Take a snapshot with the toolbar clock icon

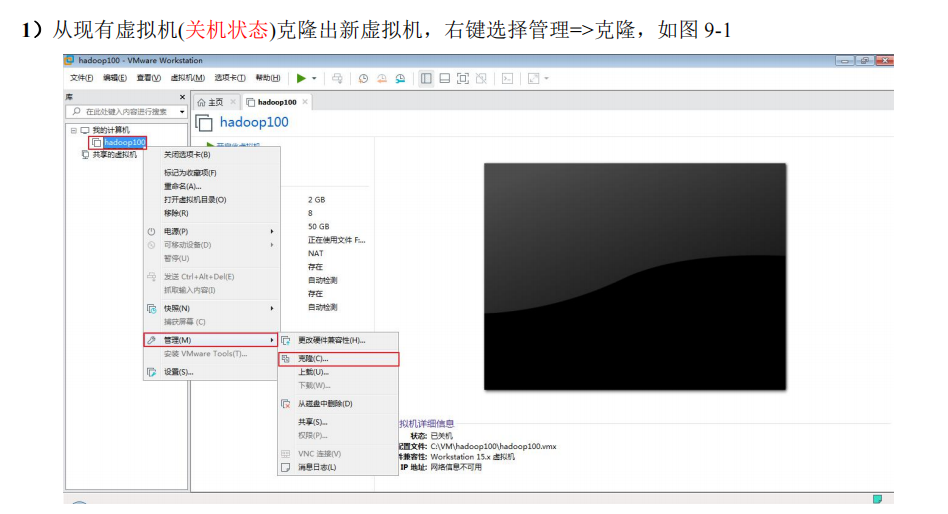(x=363, y=79)
